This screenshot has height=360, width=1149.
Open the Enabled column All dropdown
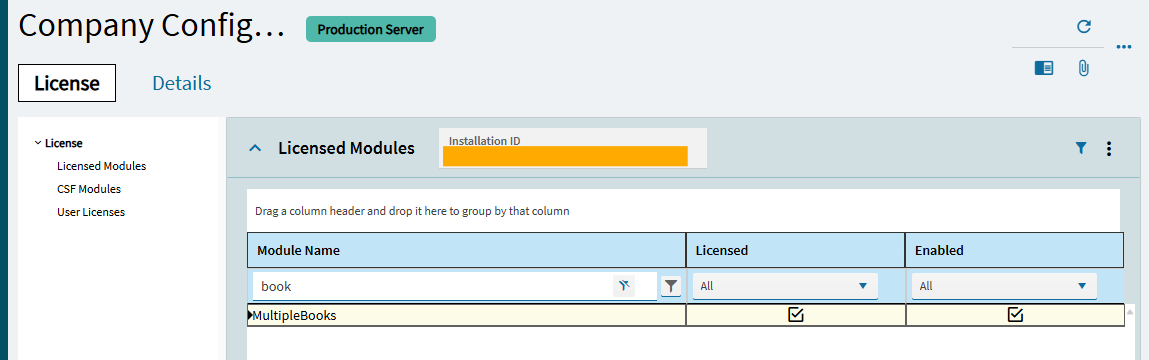1004,286
